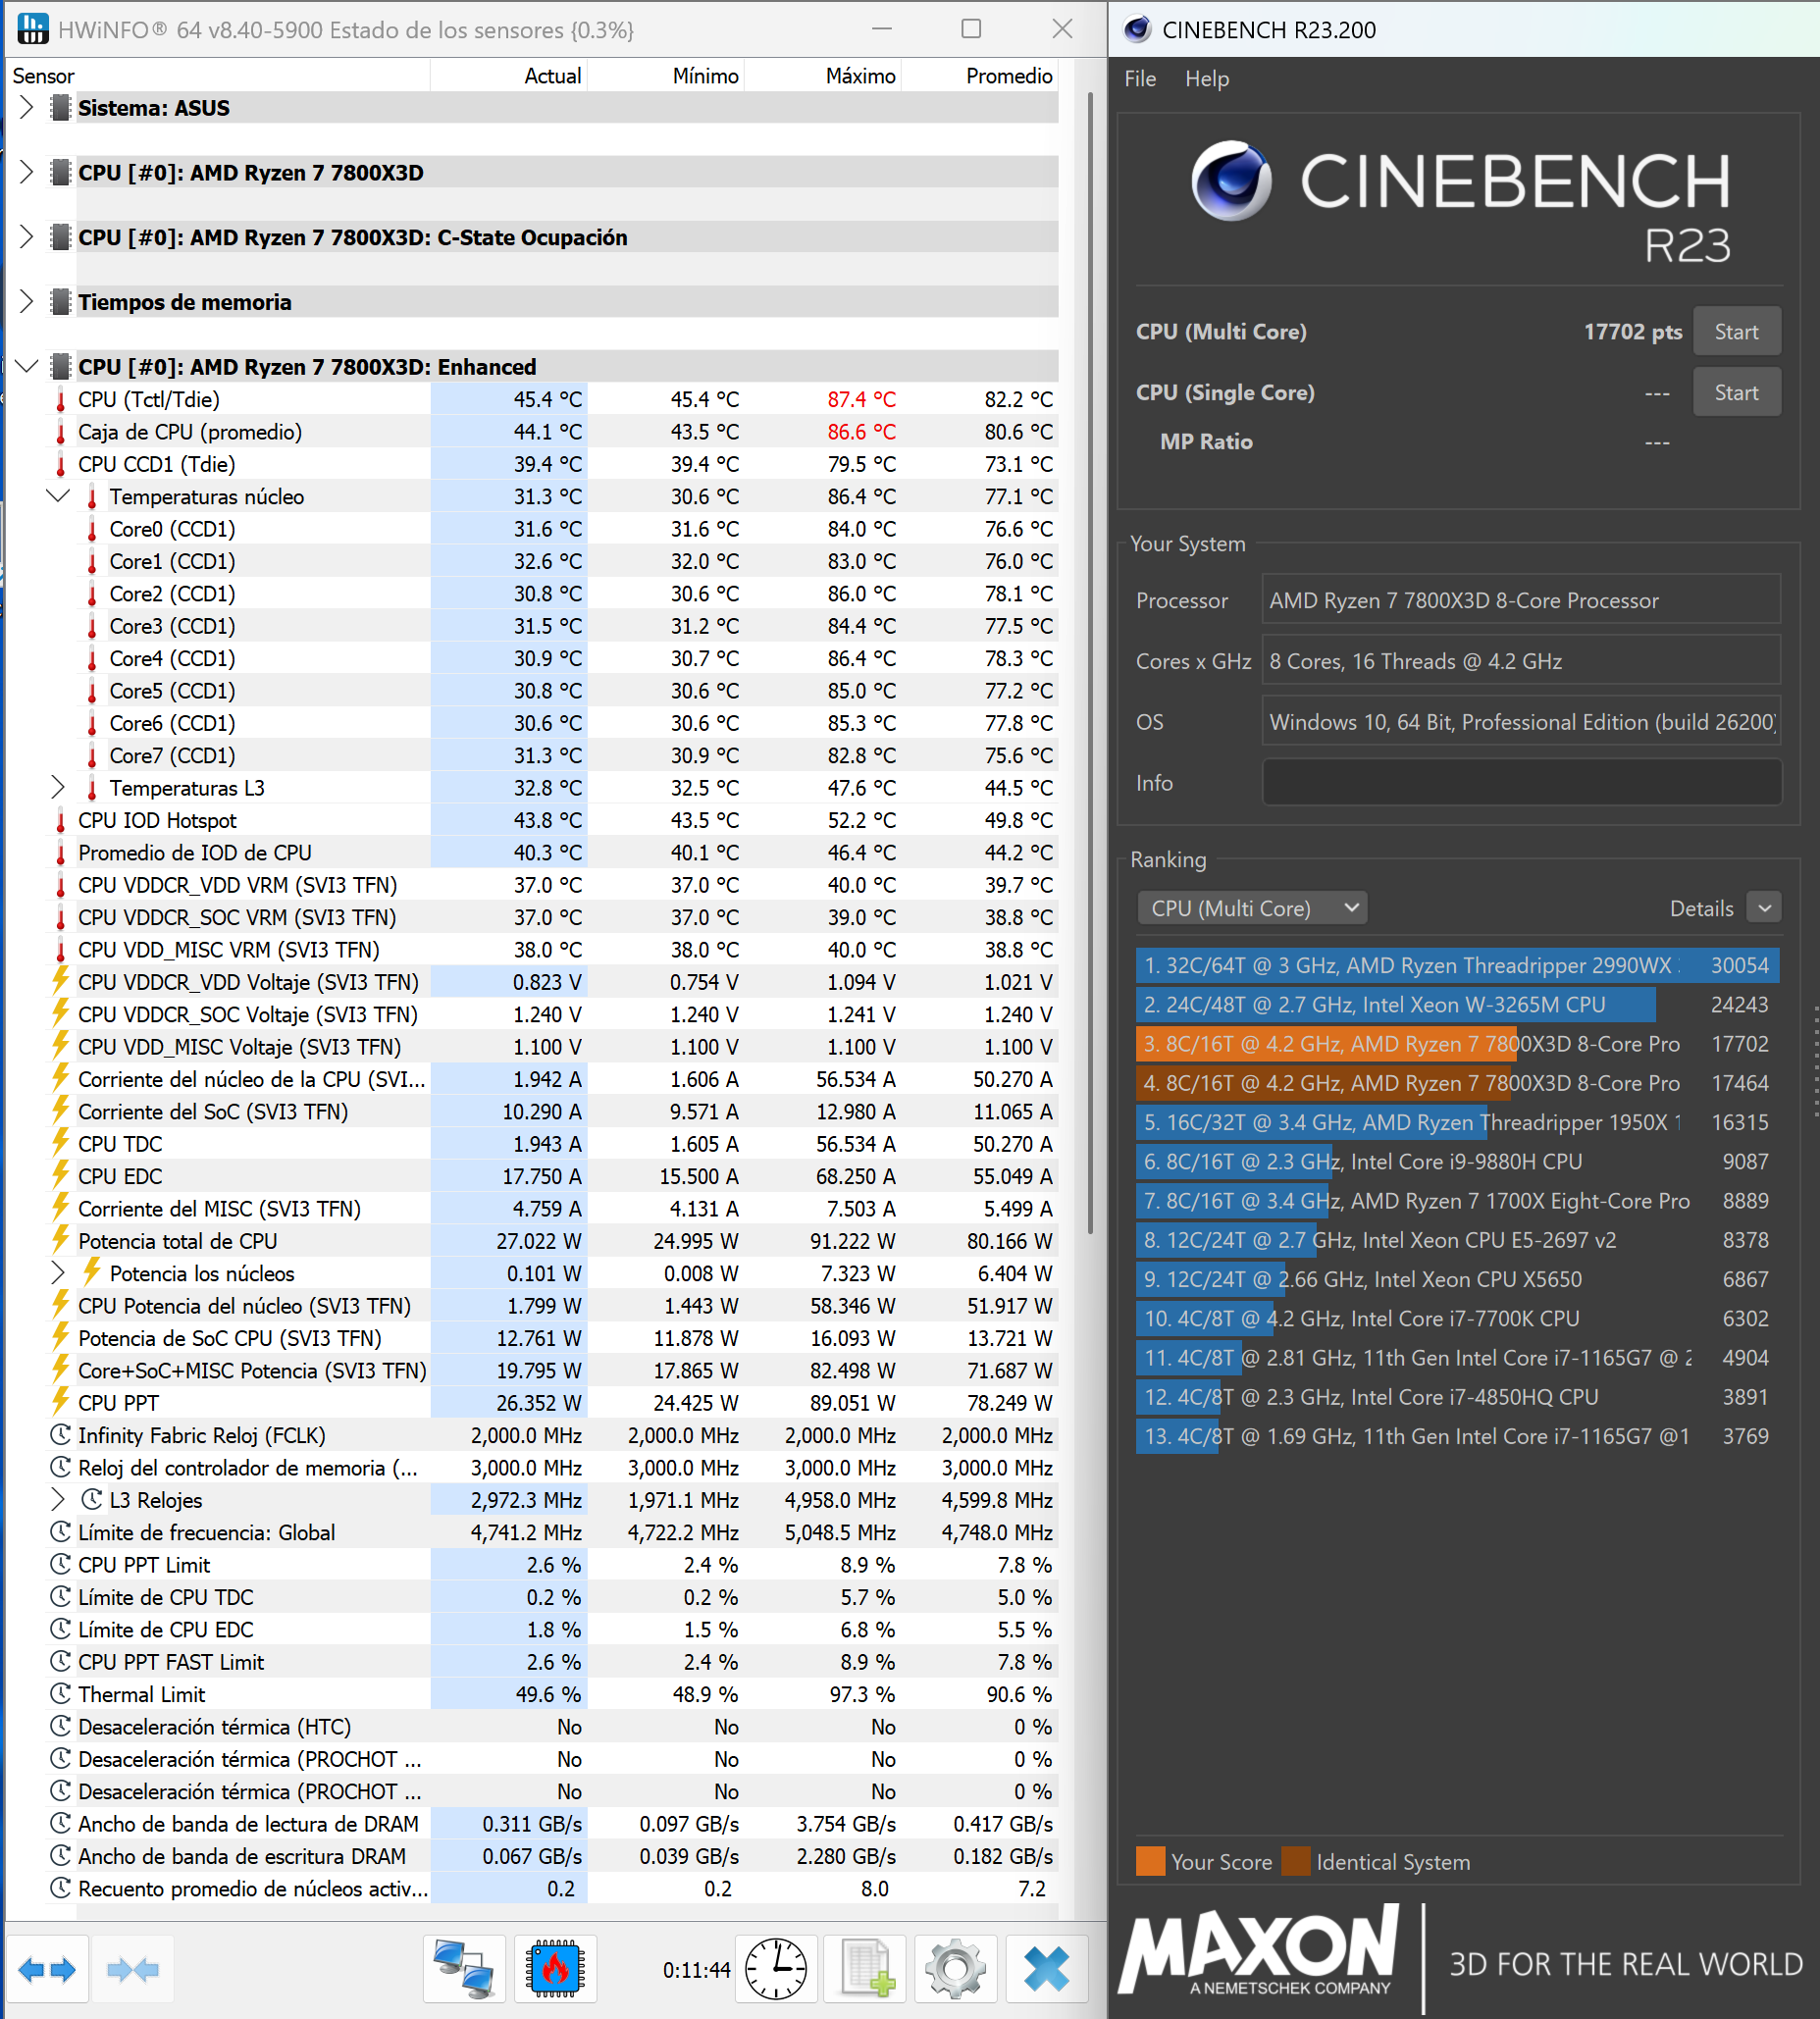Click the clock reset timer icon
The image size is (1820, 2019).
point(776,1969)
